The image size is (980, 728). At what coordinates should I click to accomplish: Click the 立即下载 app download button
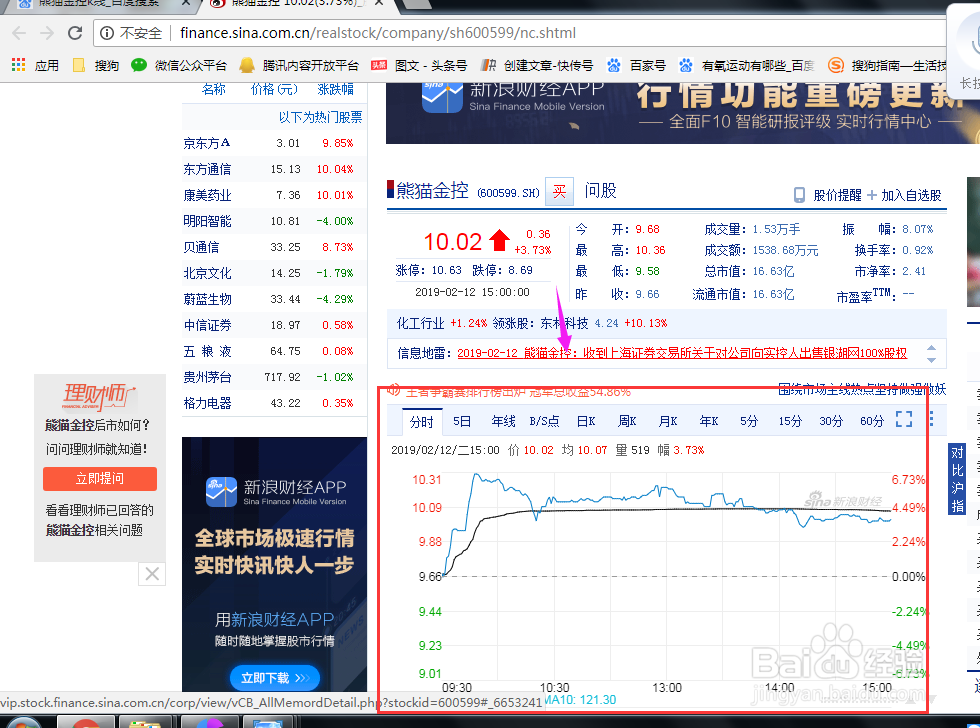(x=276, y=678)
